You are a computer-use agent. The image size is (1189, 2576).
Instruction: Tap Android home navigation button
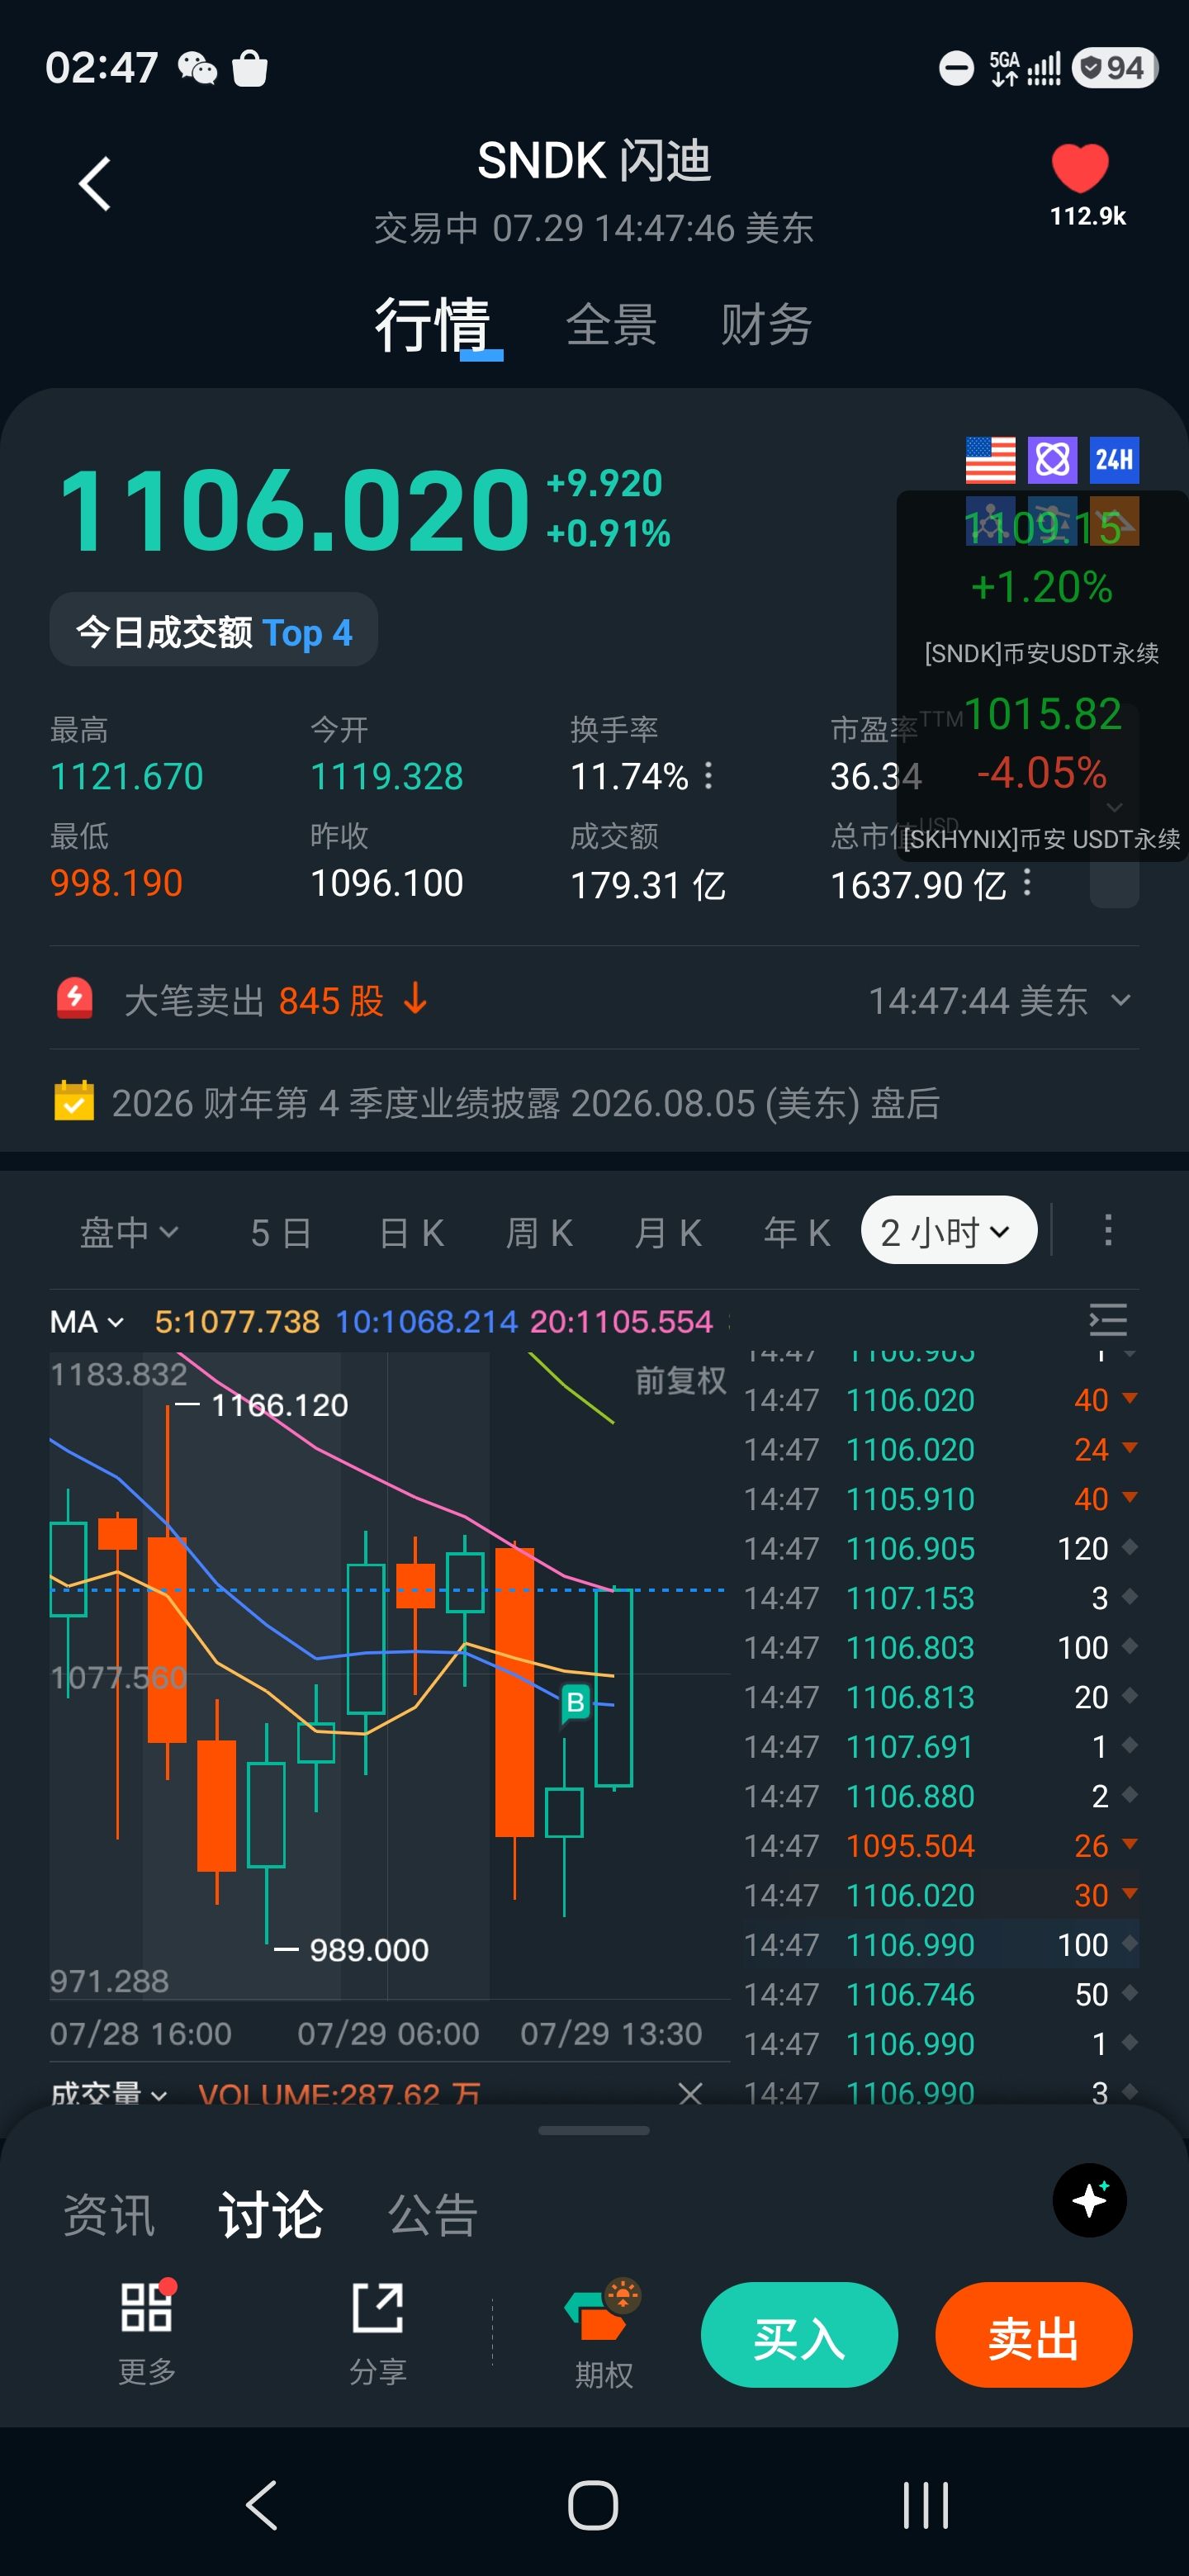(x=593, y=2505)
